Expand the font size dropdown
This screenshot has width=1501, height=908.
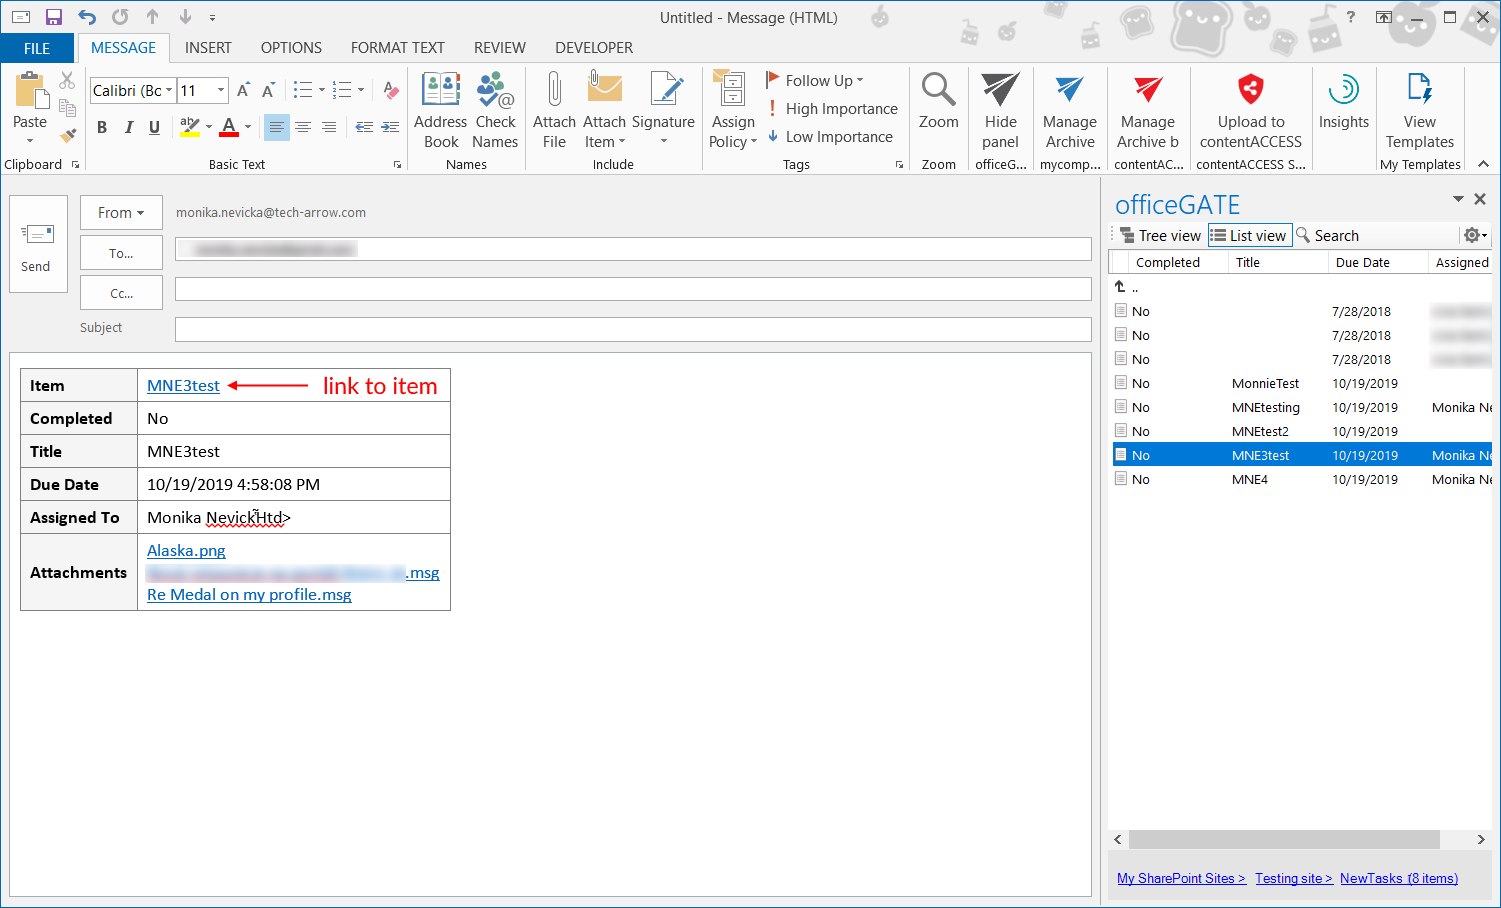point(221,91)
